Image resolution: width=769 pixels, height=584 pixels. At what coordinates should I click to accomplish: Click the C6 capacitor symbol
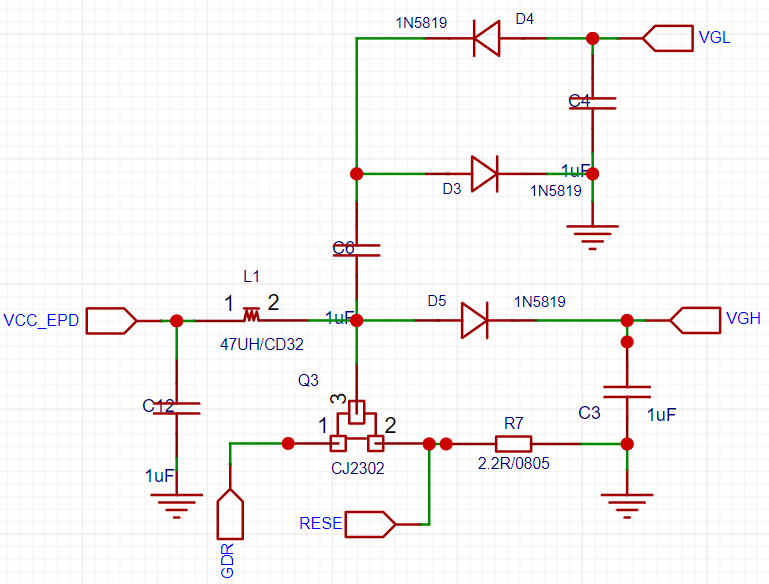(x=357, y=250)
